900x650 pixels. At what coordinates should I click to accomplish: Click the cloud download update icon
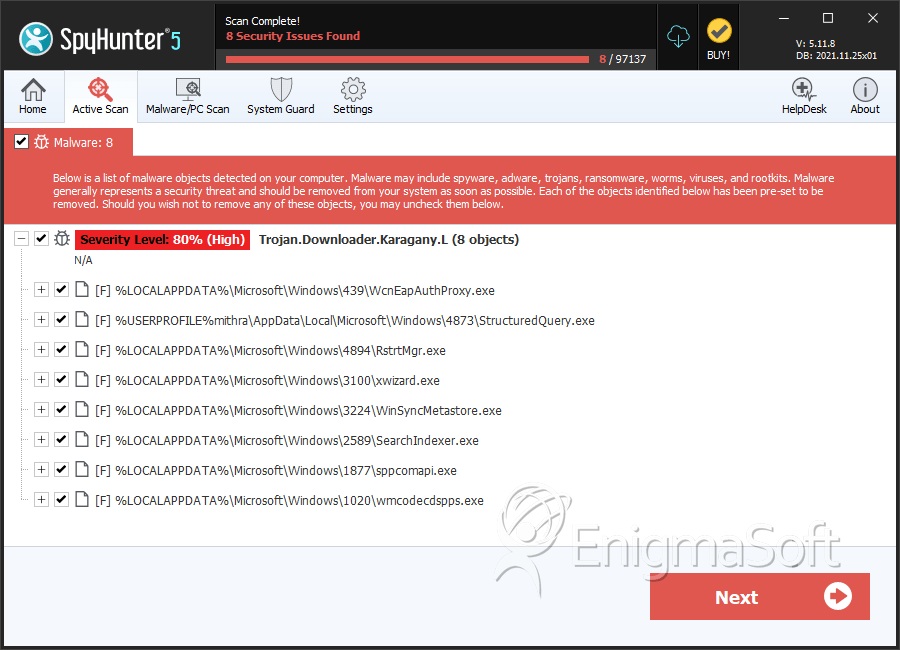tap(678, 37)
